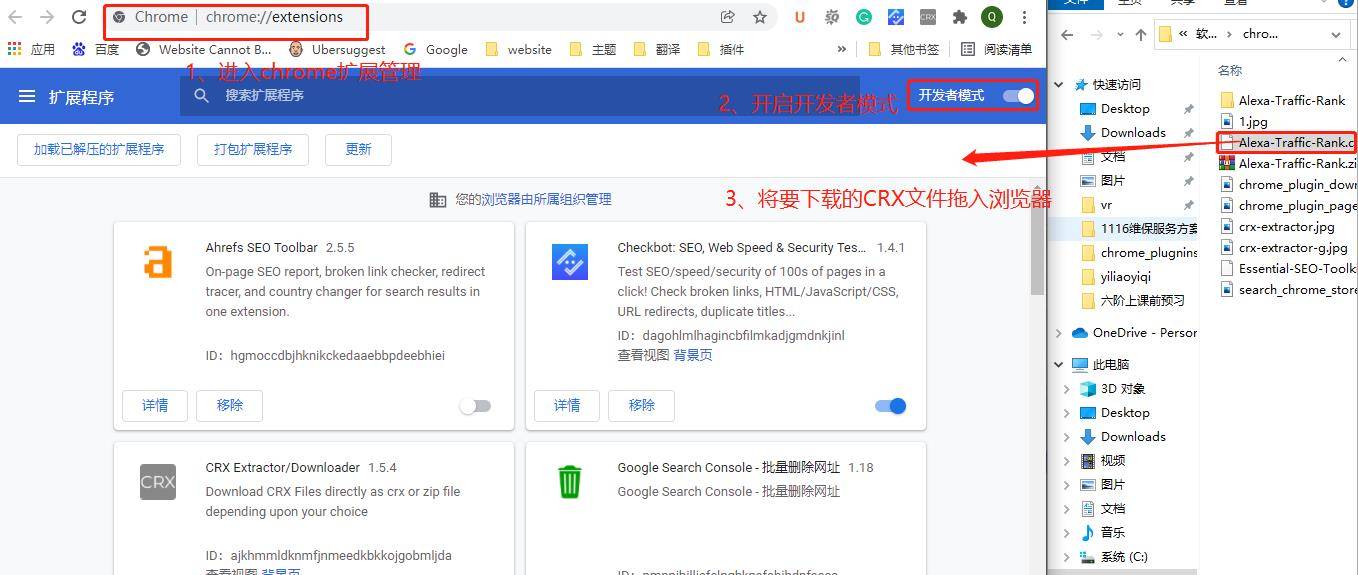
Task: Open the puzzle-piece extensions menu
Action: [x=960, y=17]
